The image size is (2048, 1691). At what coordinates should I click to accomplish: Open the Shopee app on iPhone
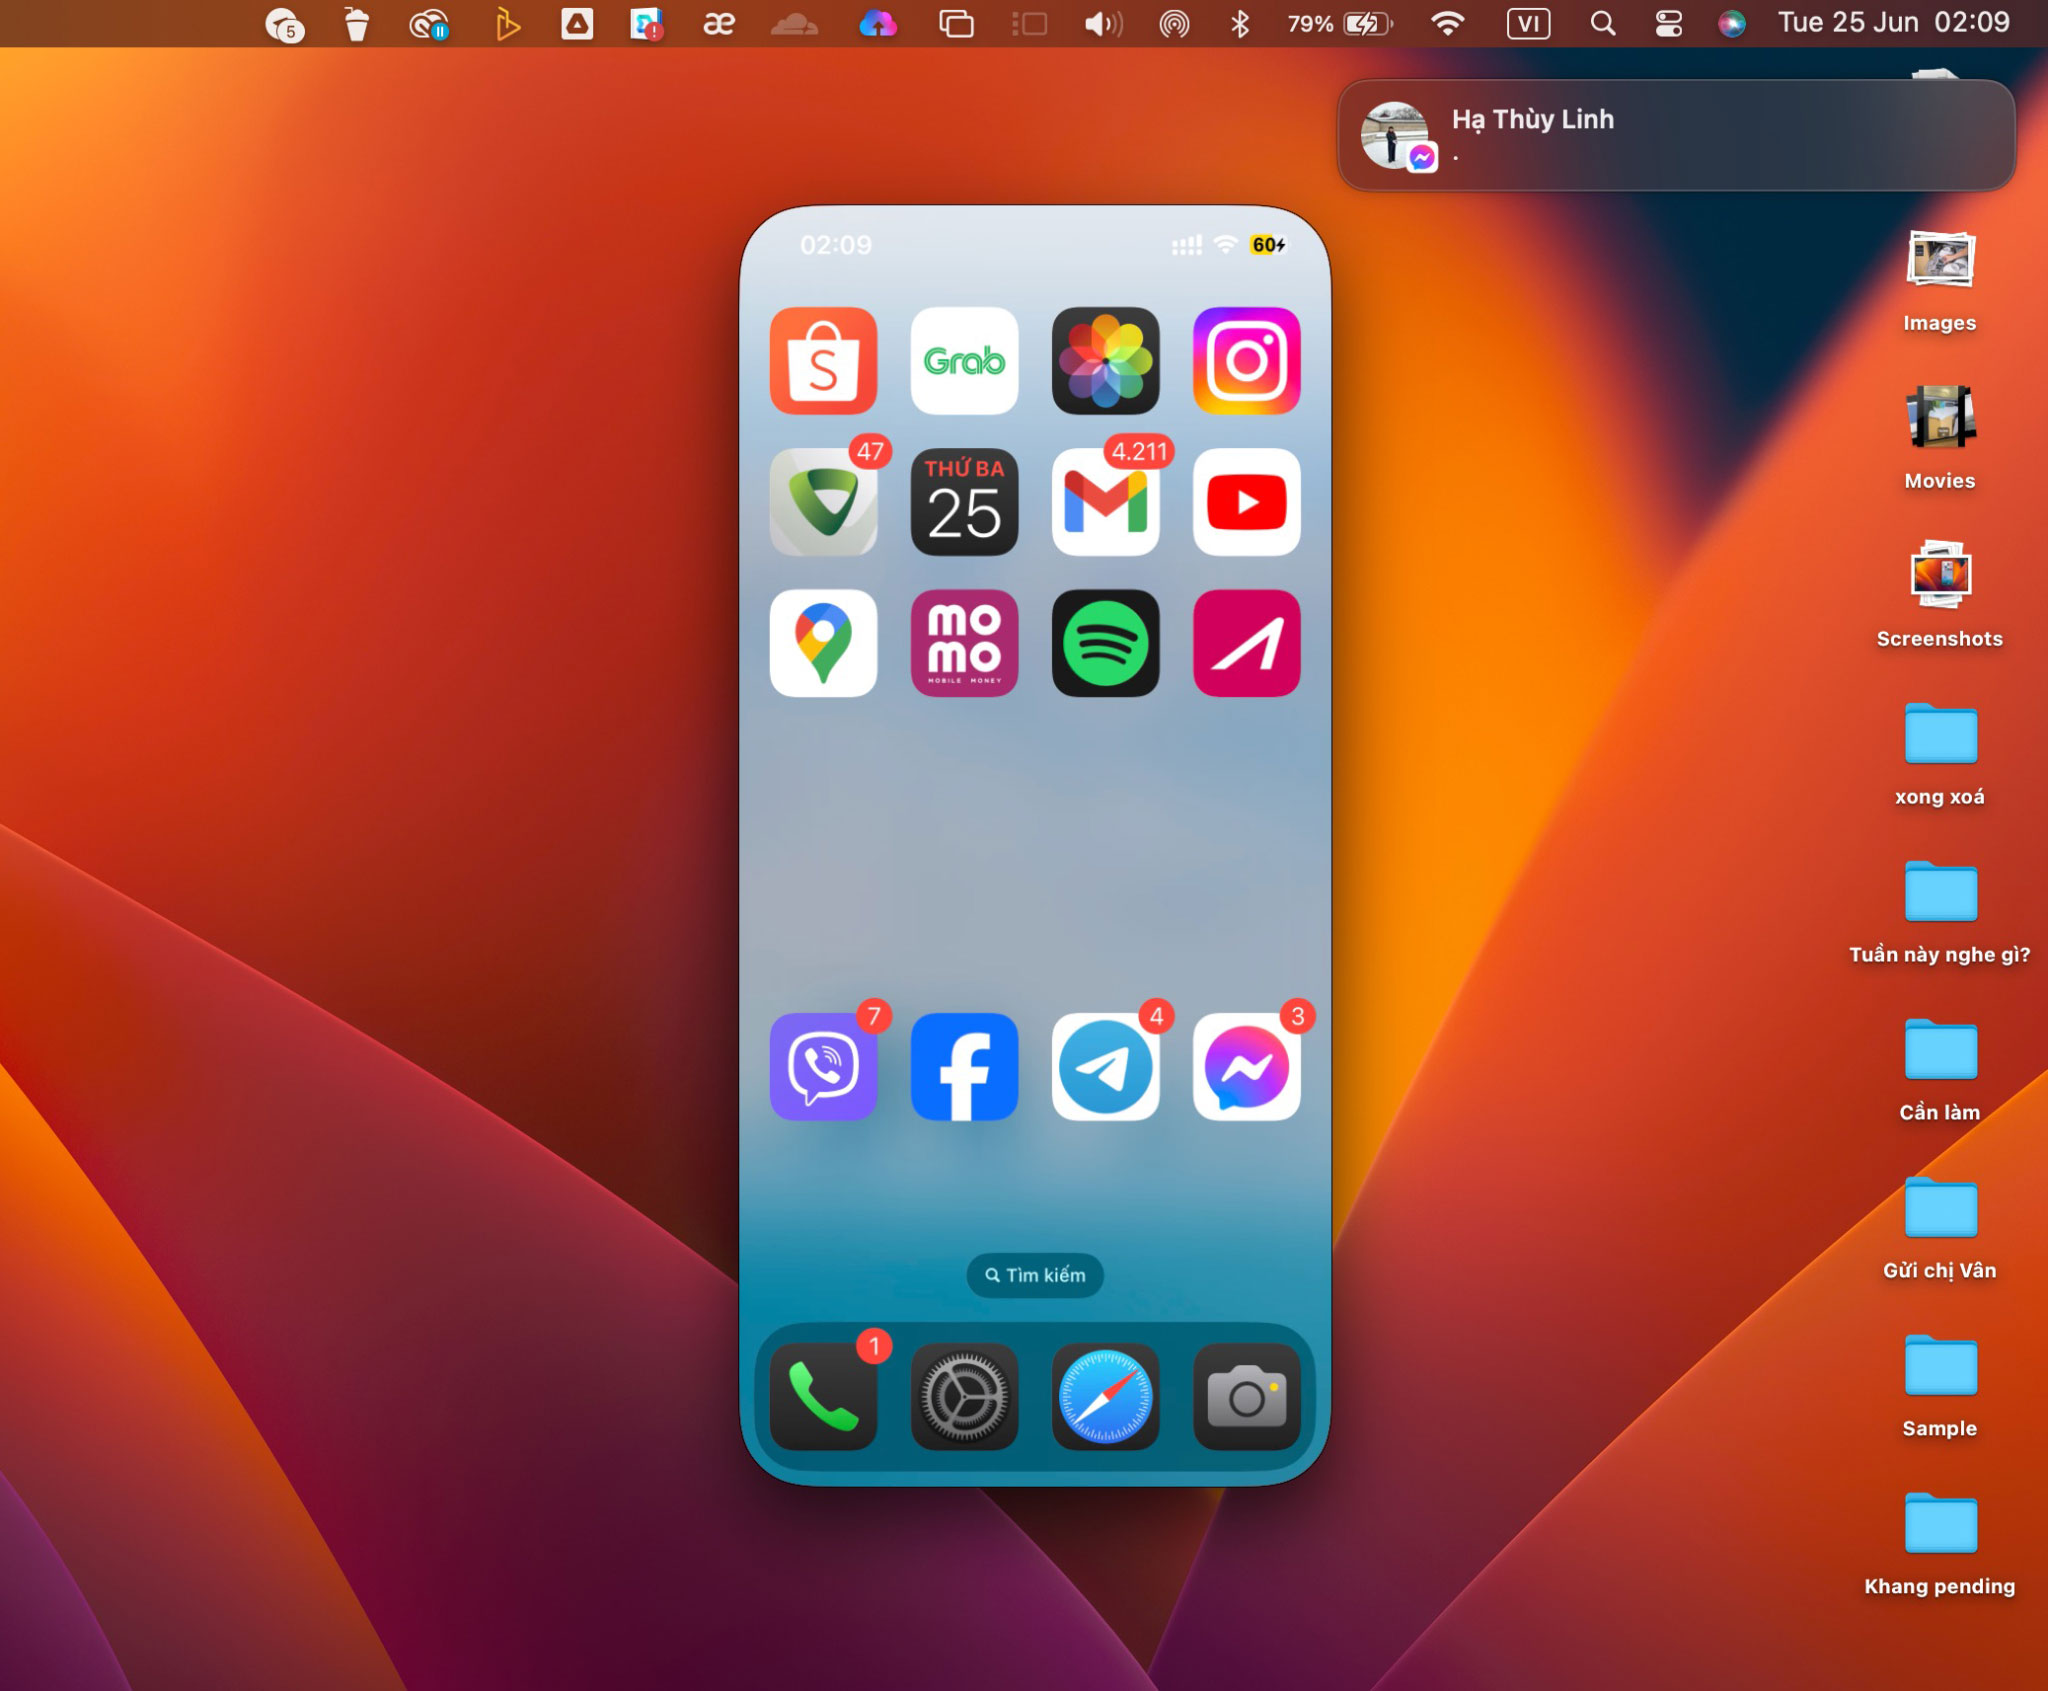pos(823,361)
